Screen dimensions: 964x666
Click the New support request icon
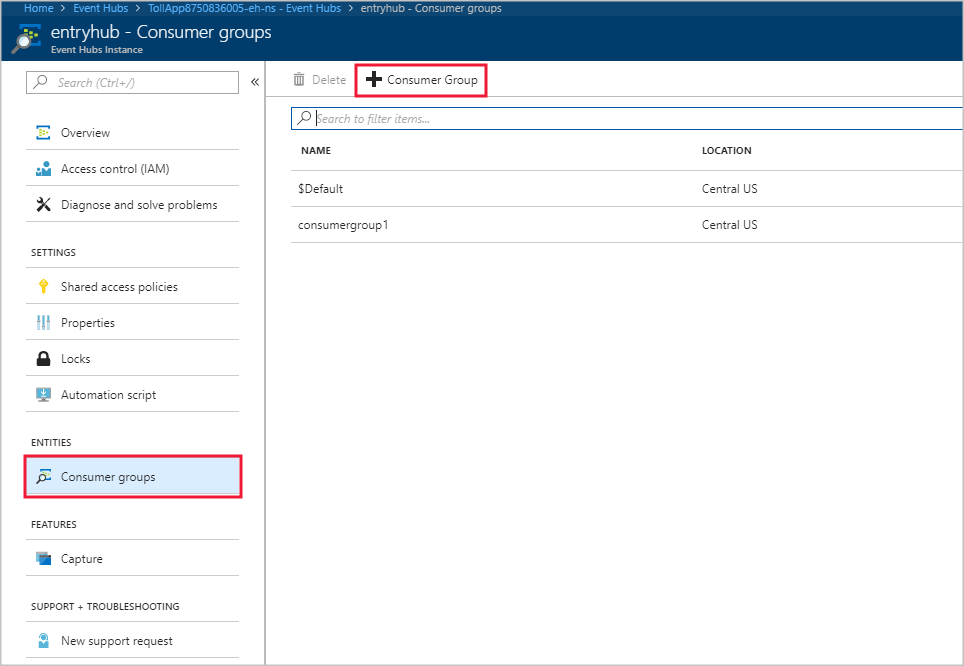tap(43, 640)
